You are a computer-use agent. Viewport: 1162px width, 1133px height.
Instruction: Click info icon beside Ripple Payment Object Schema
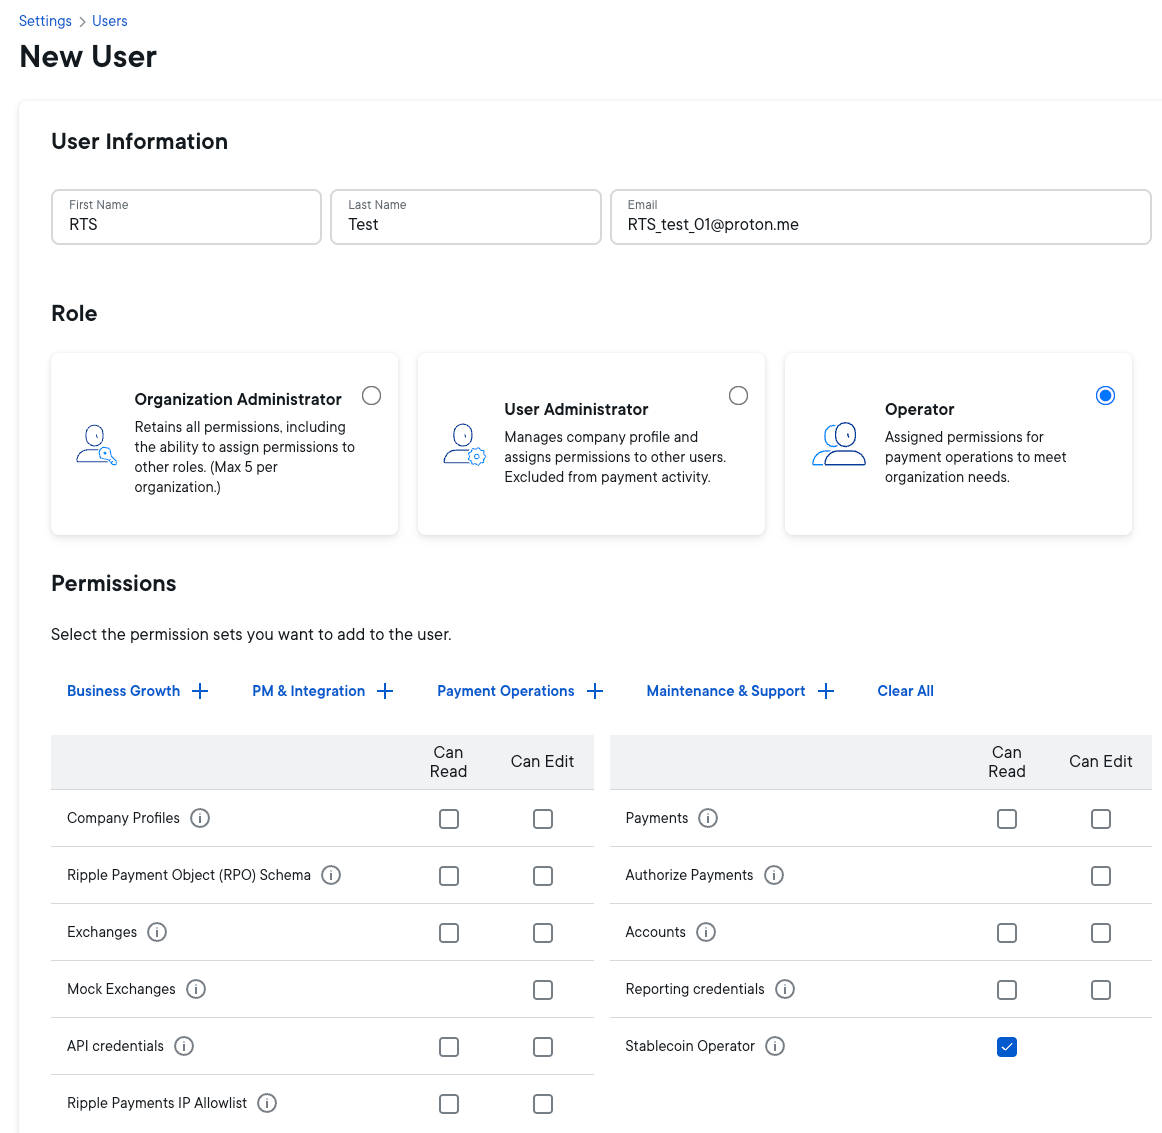[331, 875]
